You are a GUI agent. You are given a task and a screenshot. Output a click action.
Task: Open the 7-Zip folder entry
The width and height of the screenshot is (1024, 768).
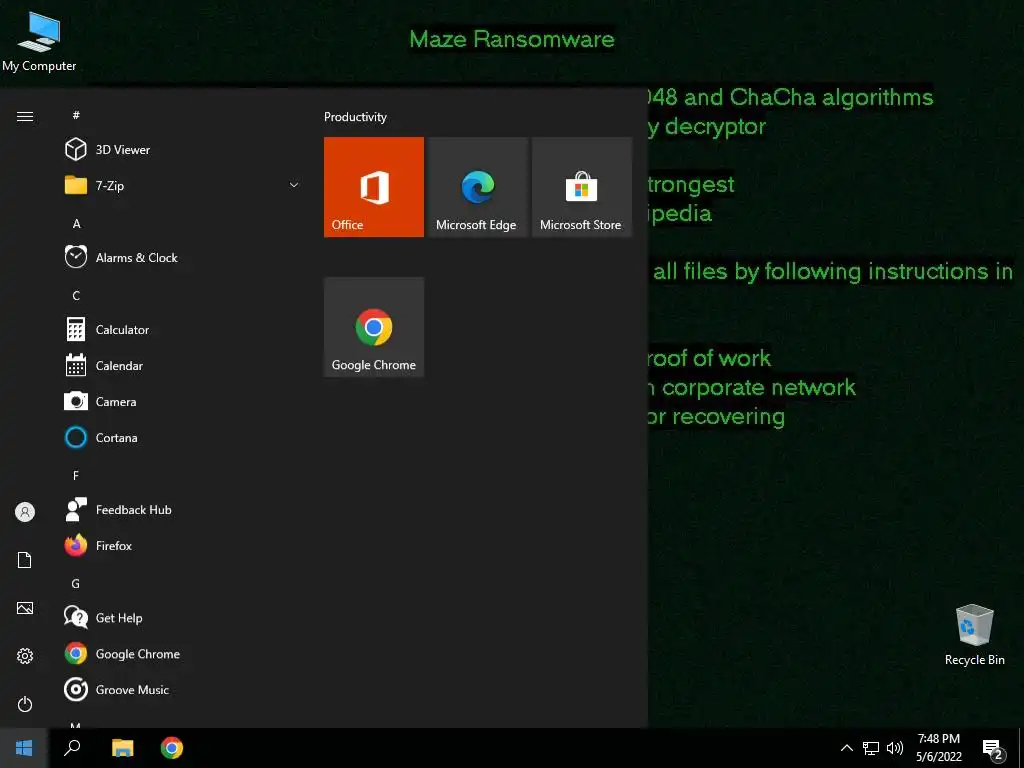point(182,185)
